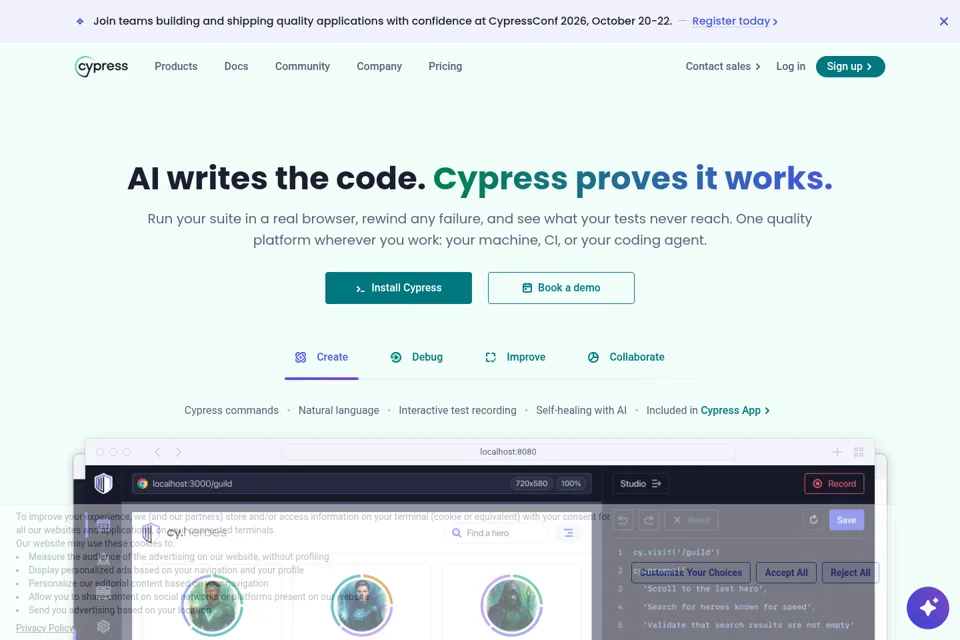Click the Install Cypress button
Image resolution: width=960 pixels, height=640 pixels.
click(x=399, y=288)
